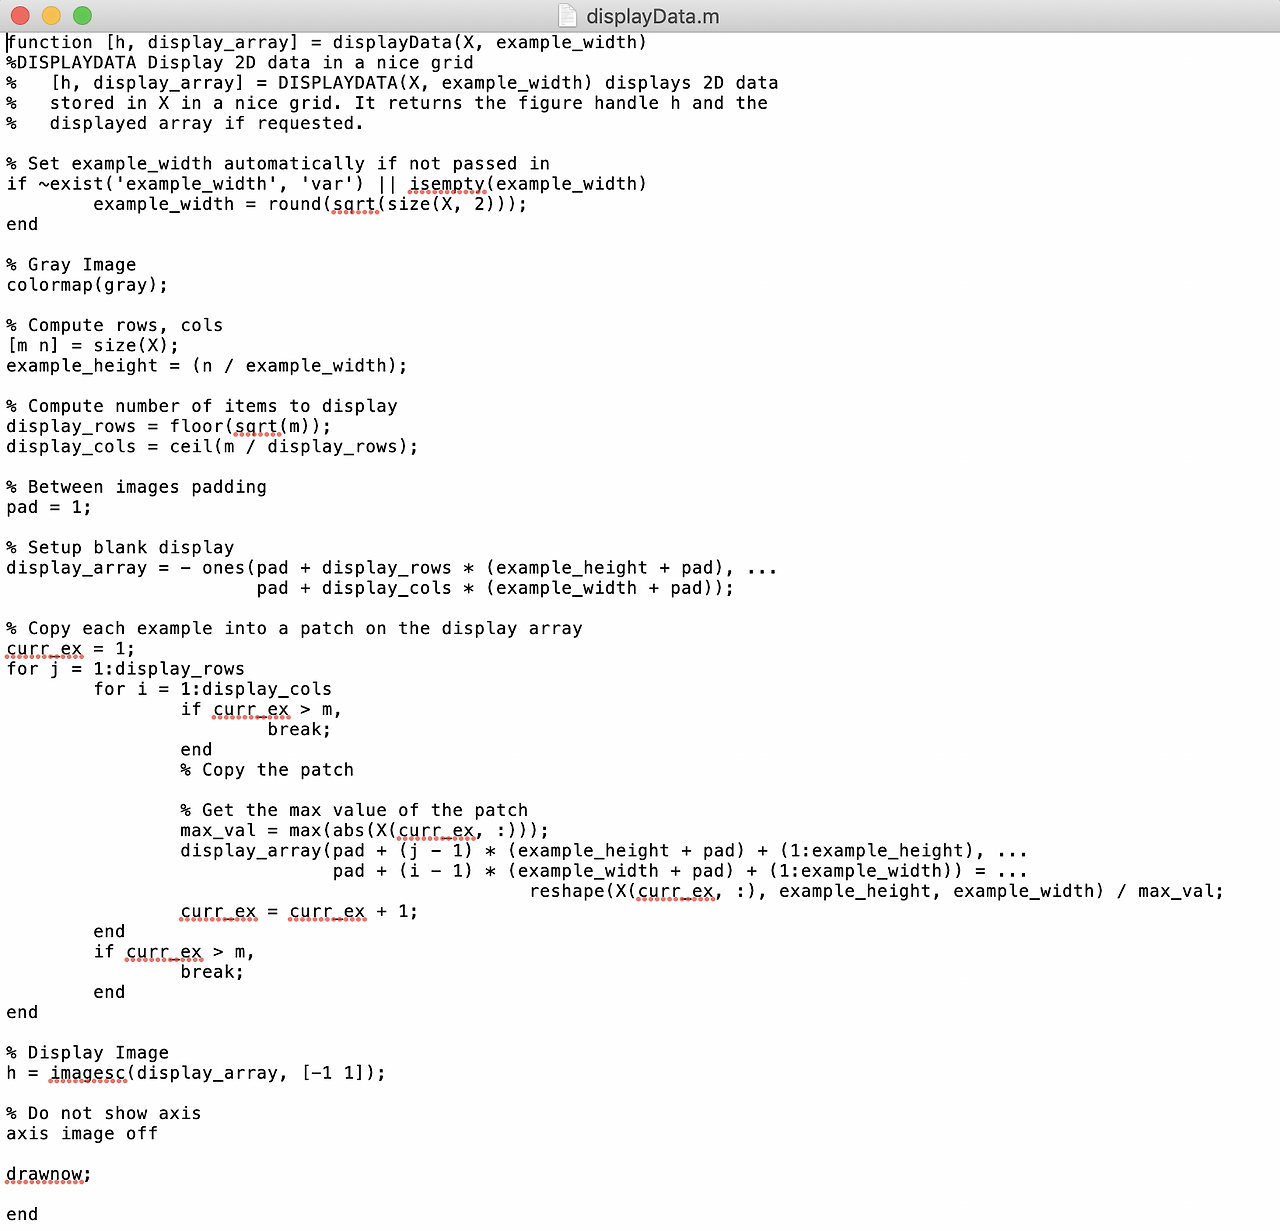
Task: Click the underlined word isempty
Action: 447,184
